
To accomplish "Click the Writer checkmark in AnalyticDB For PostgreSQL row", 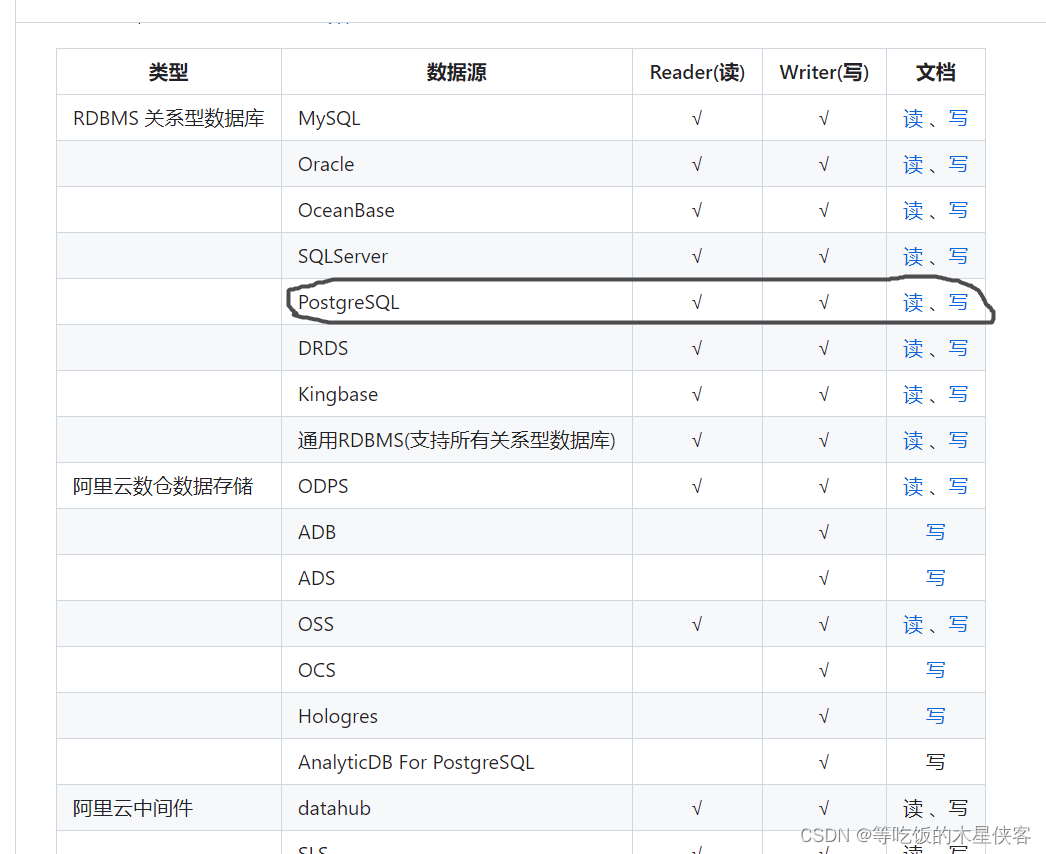I will [824, 763].
